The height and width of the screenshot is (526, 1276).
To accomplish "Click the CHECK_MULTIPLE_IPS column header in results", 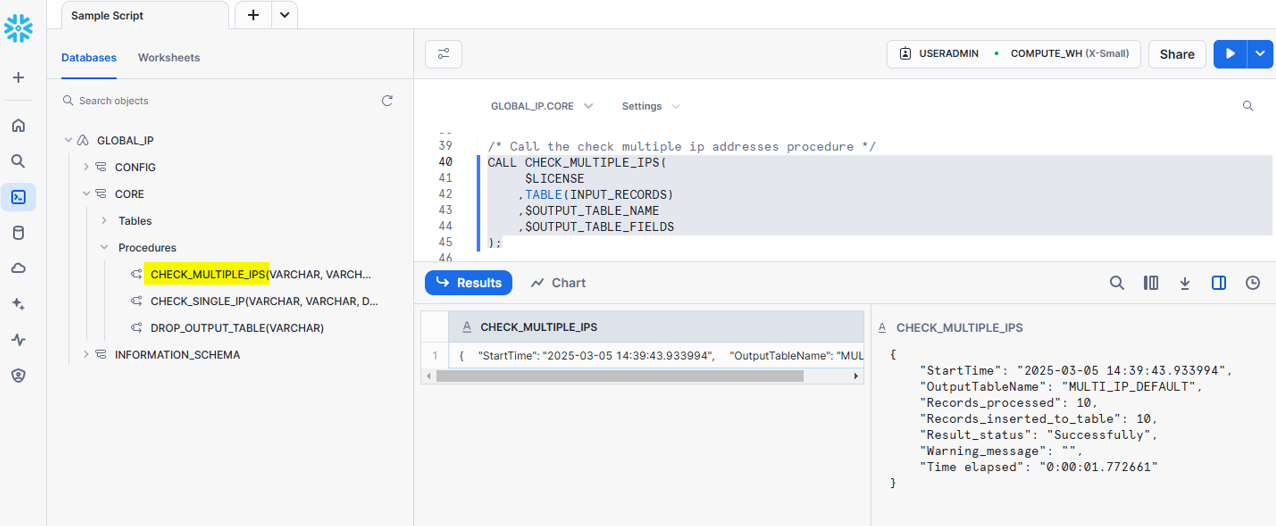I will [656, 327].
